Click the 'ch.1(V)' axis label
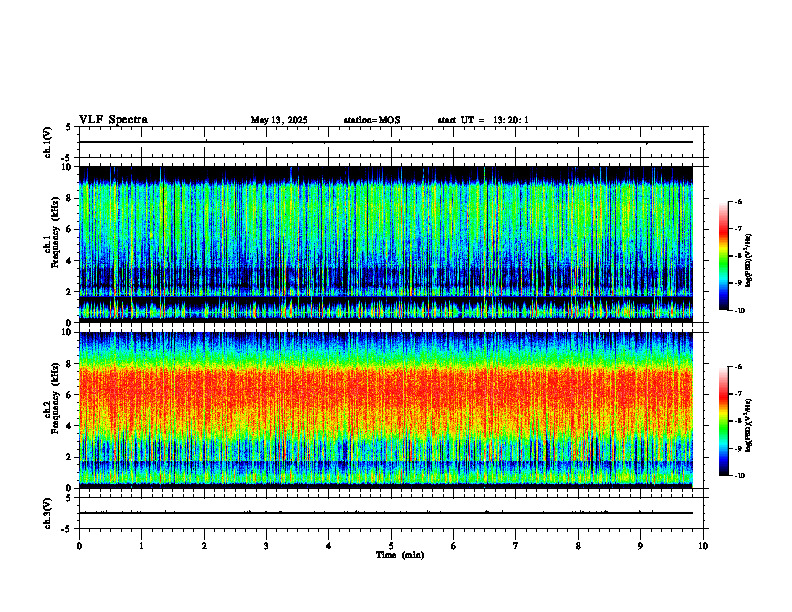 (48, 142)
